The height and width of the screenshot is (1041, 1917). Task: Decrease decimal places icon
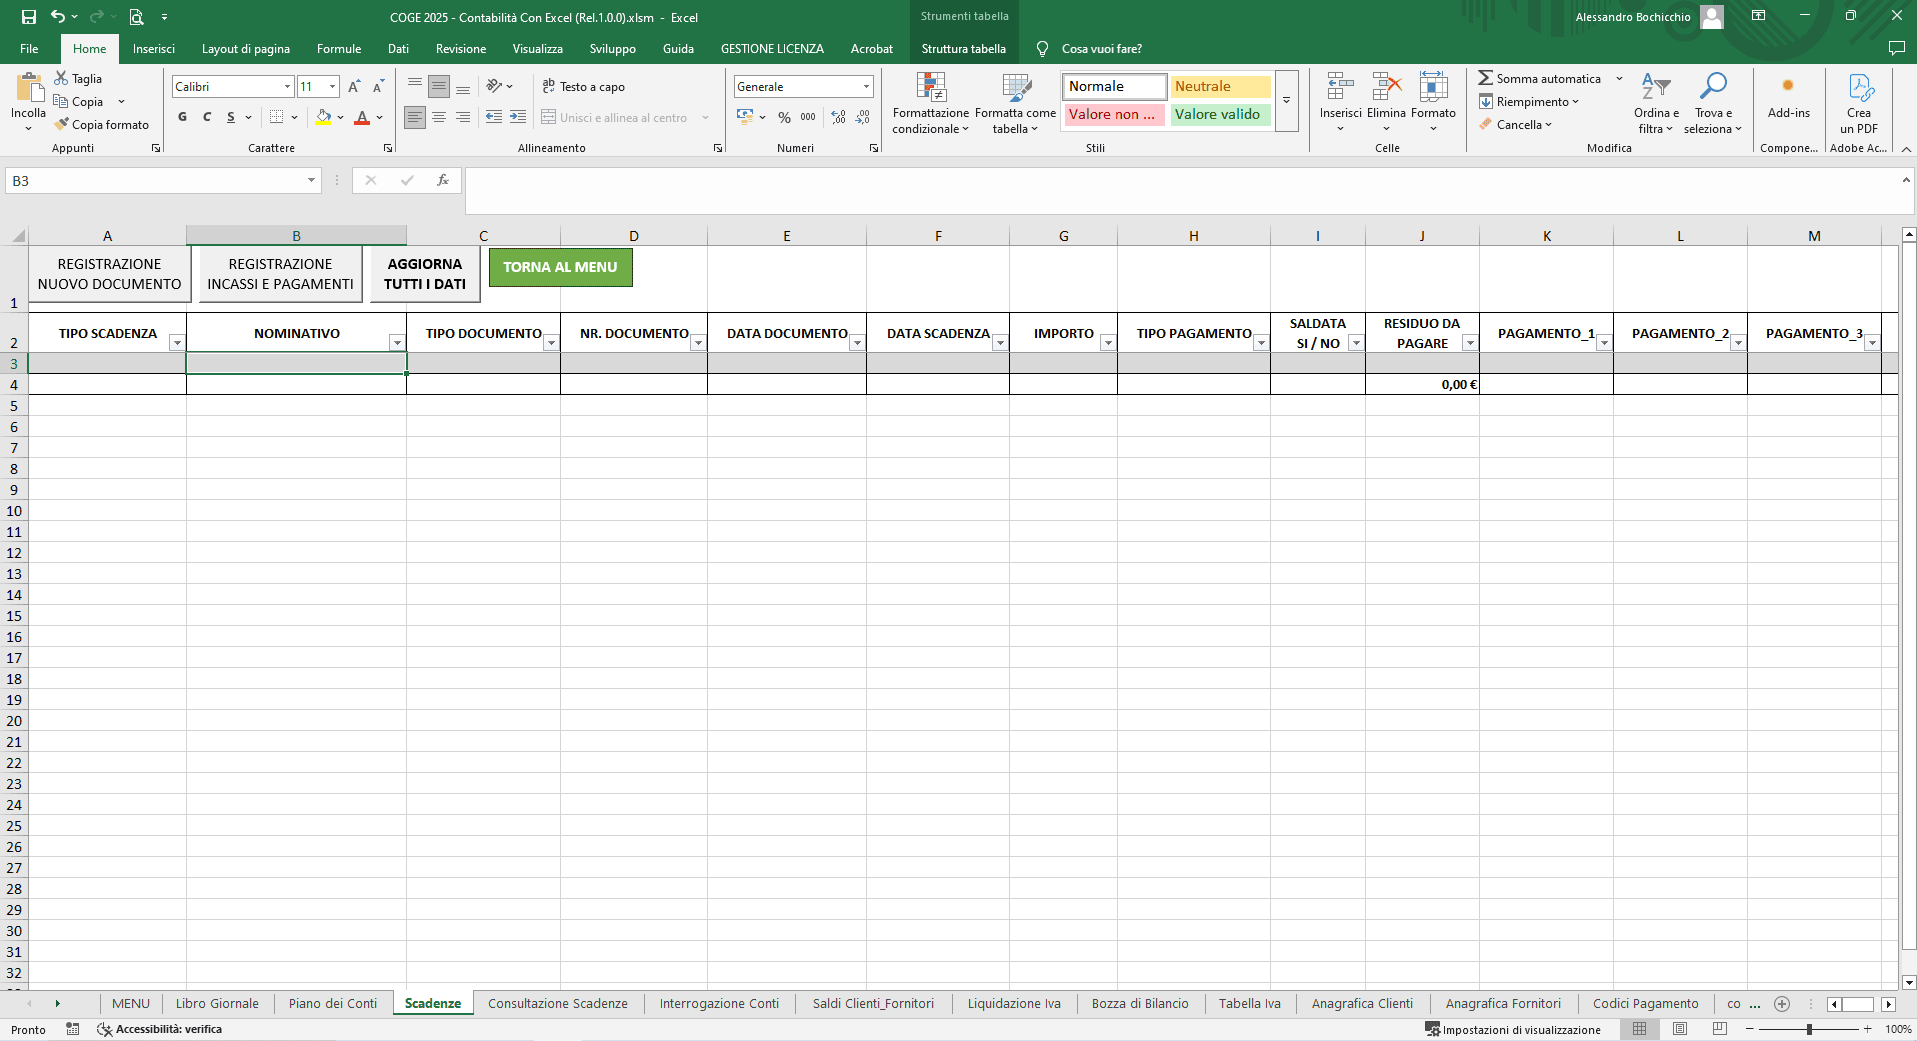[x=863, y=117]
